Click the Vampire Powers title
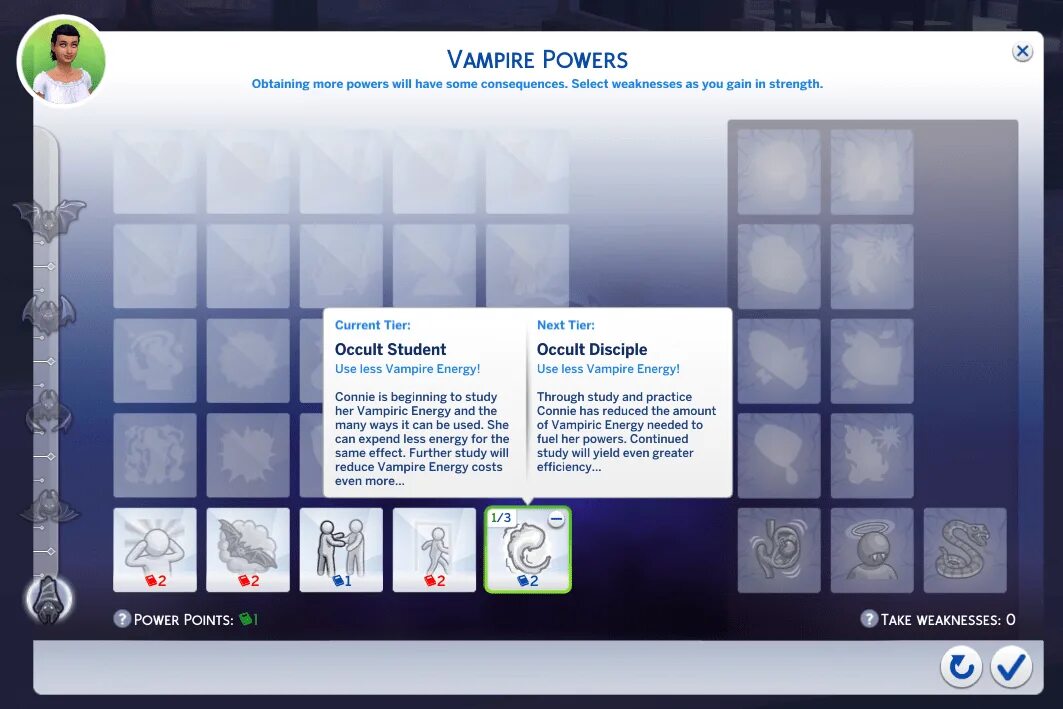The height and width of the screenshot is (709, 1063). [537, 60]
